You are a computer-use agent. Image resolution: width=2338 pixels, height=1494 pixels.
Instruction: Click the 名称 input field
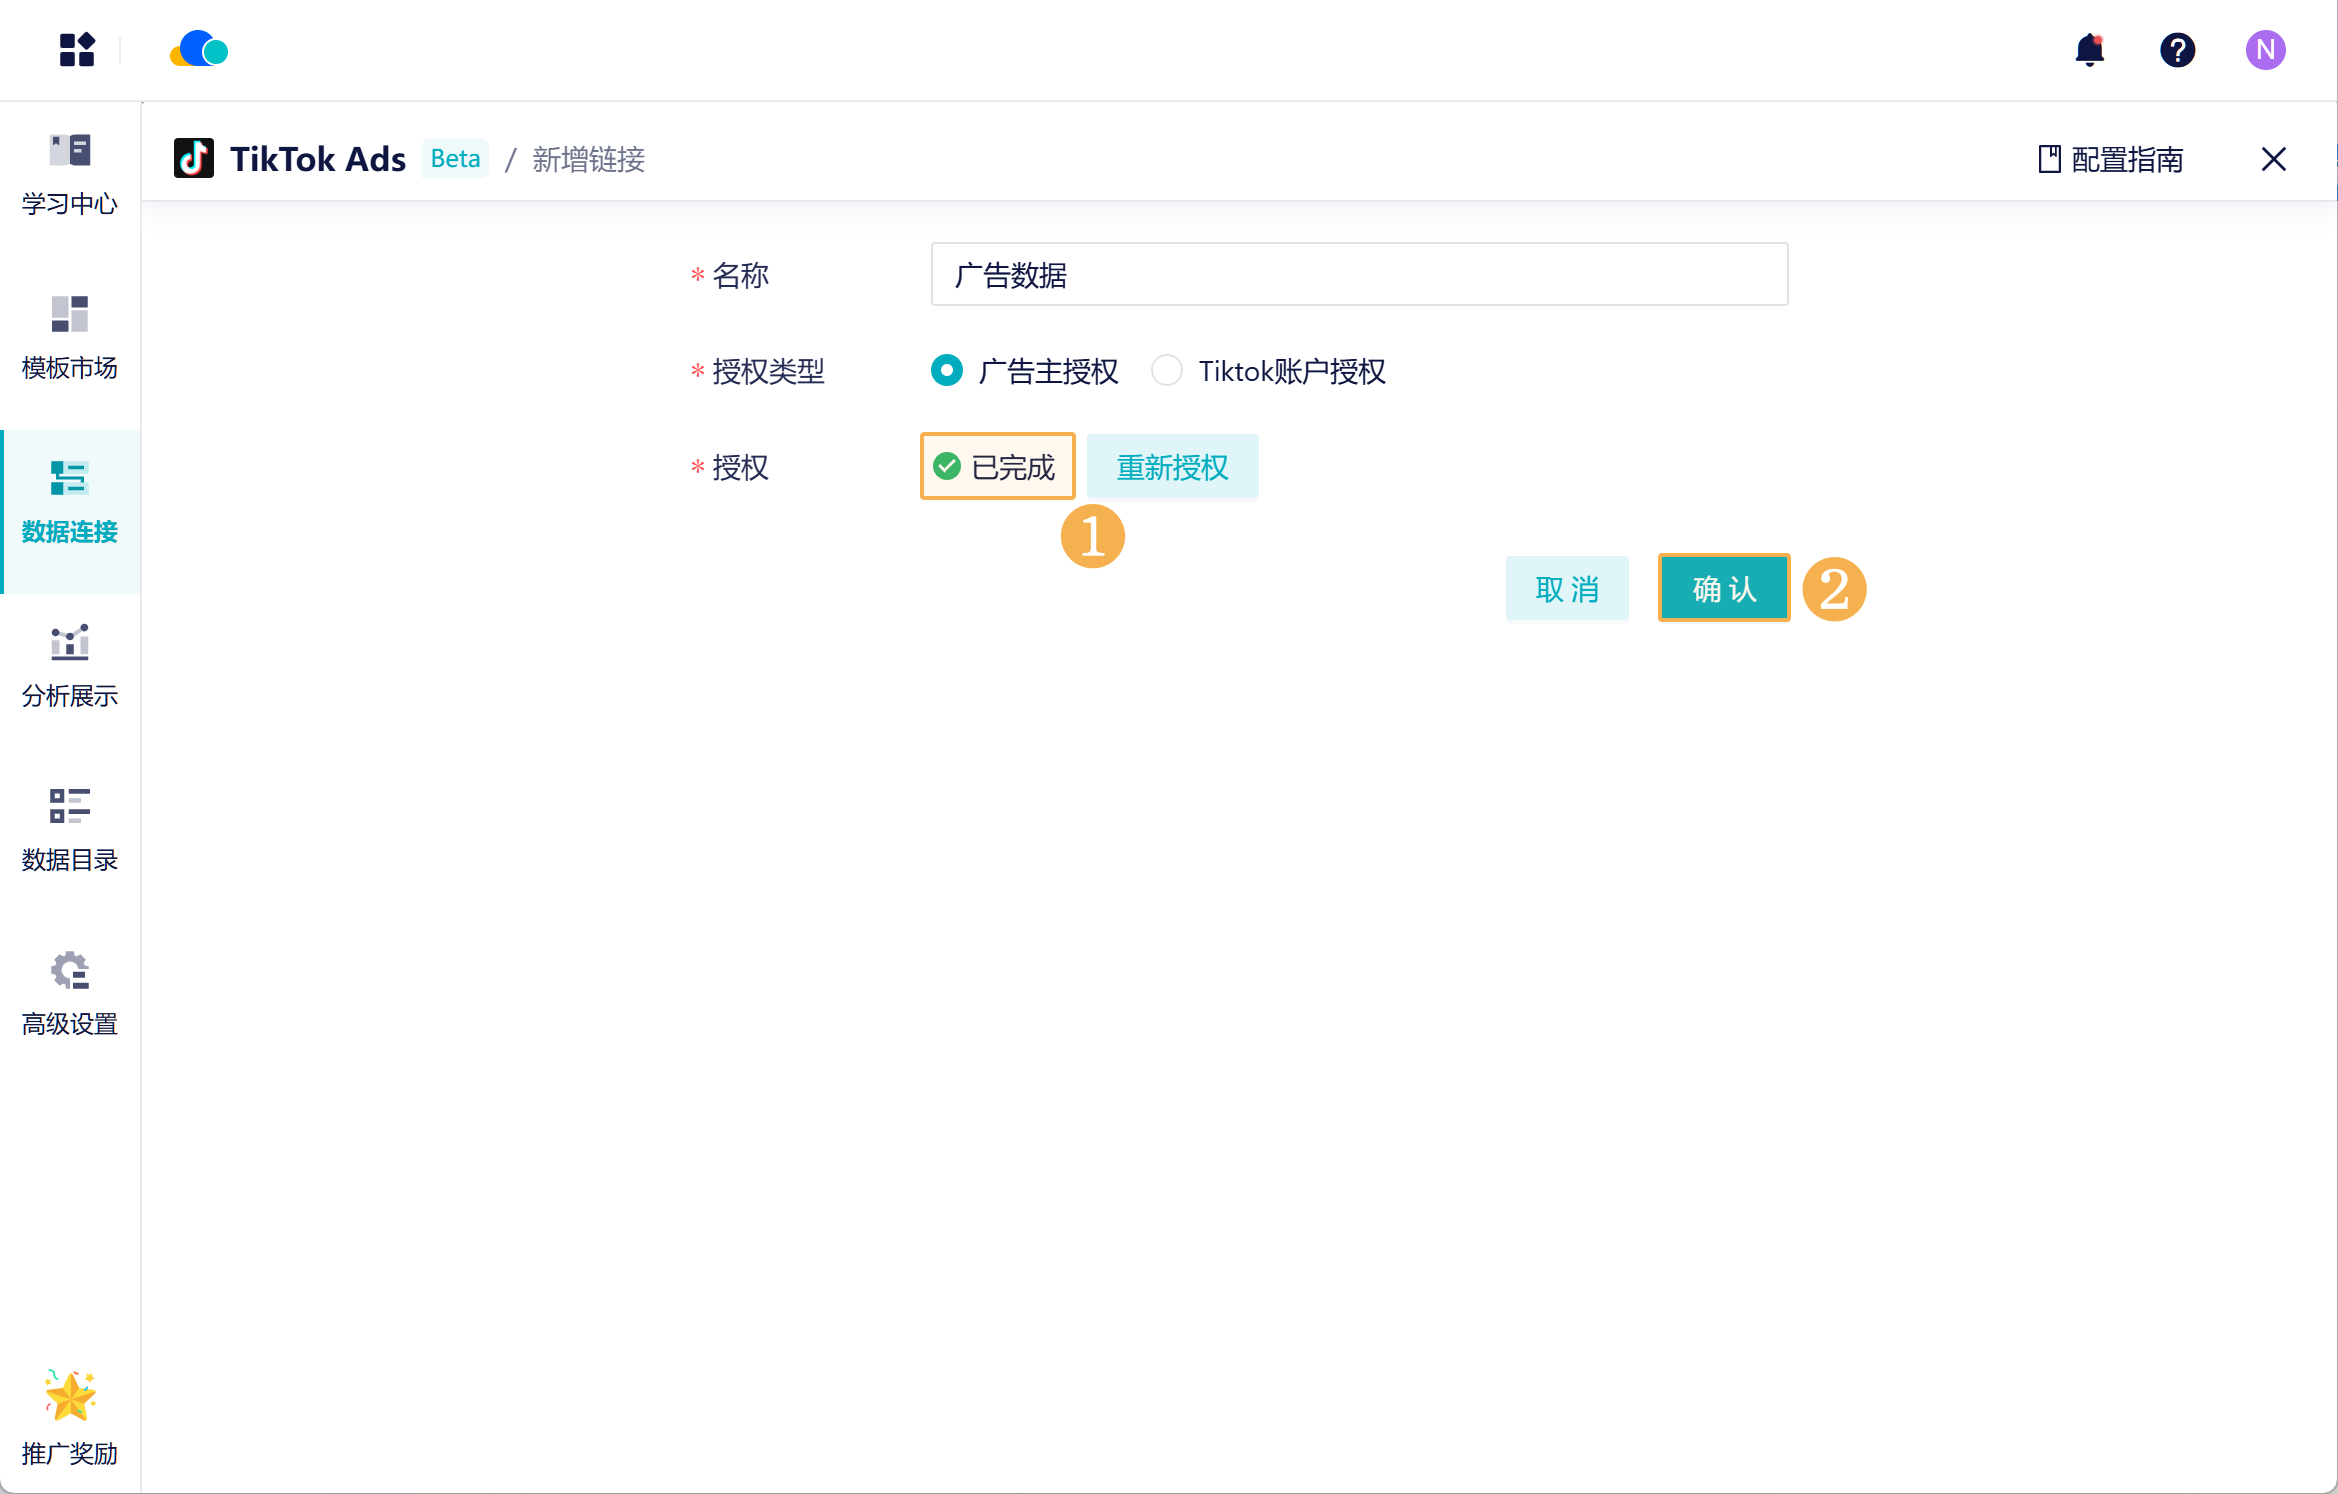1358,275
